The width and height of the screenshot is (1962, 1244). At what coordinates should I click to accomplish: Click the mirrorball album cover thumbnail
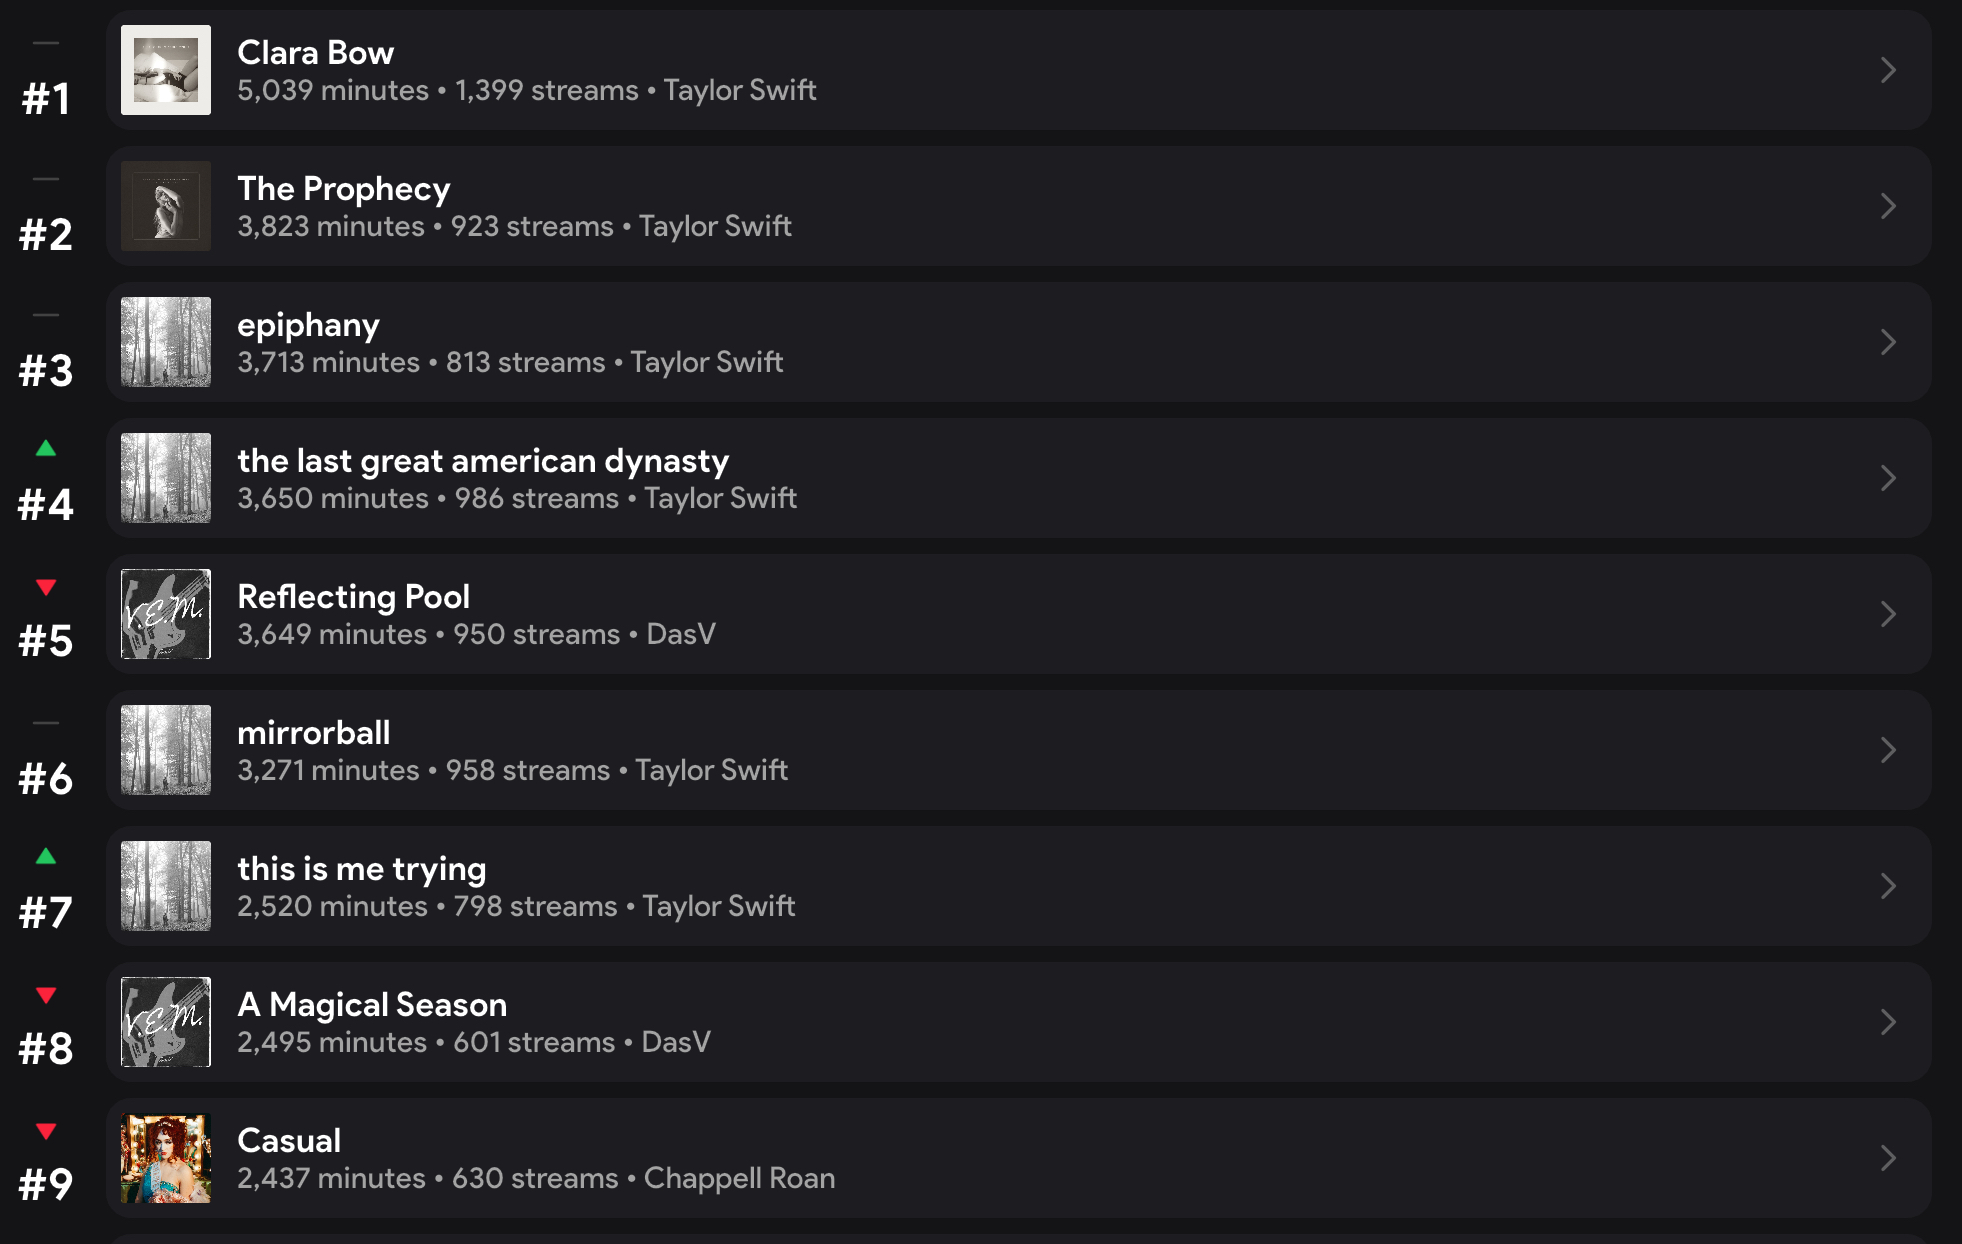[166, 750]
